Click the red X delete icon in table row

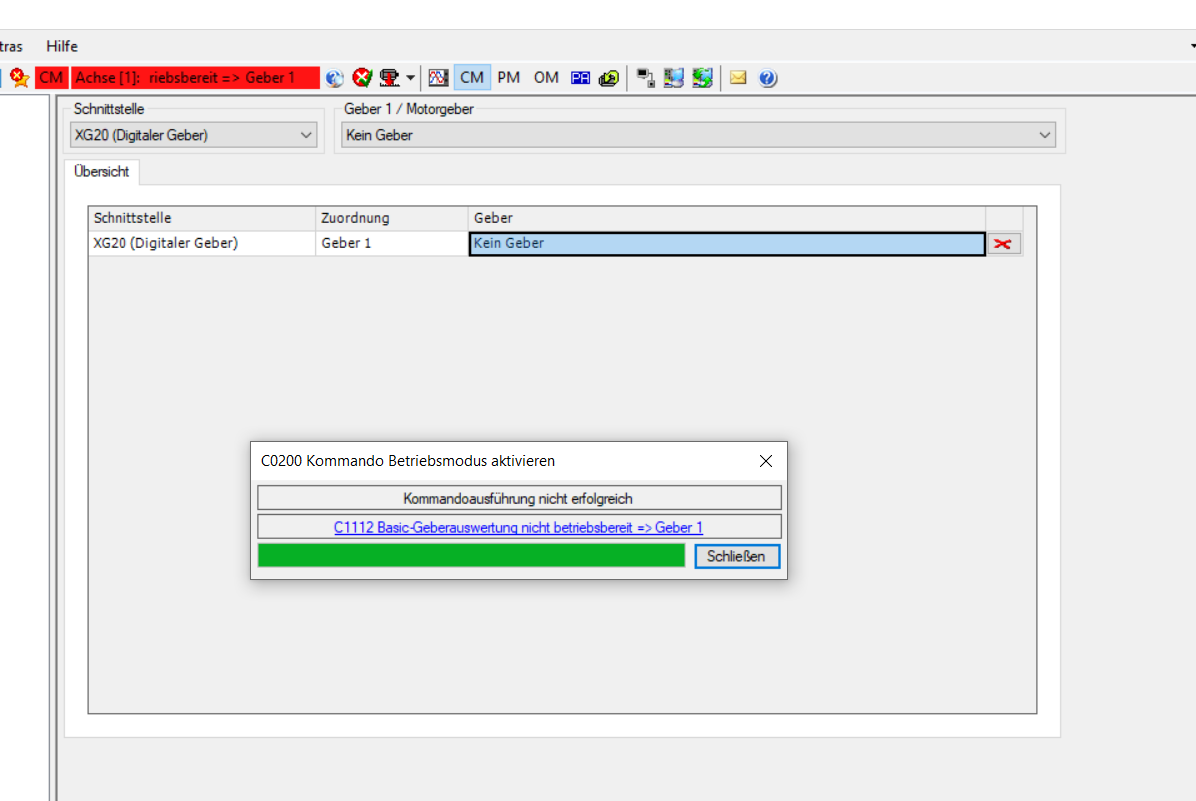tap(1003, 244)
